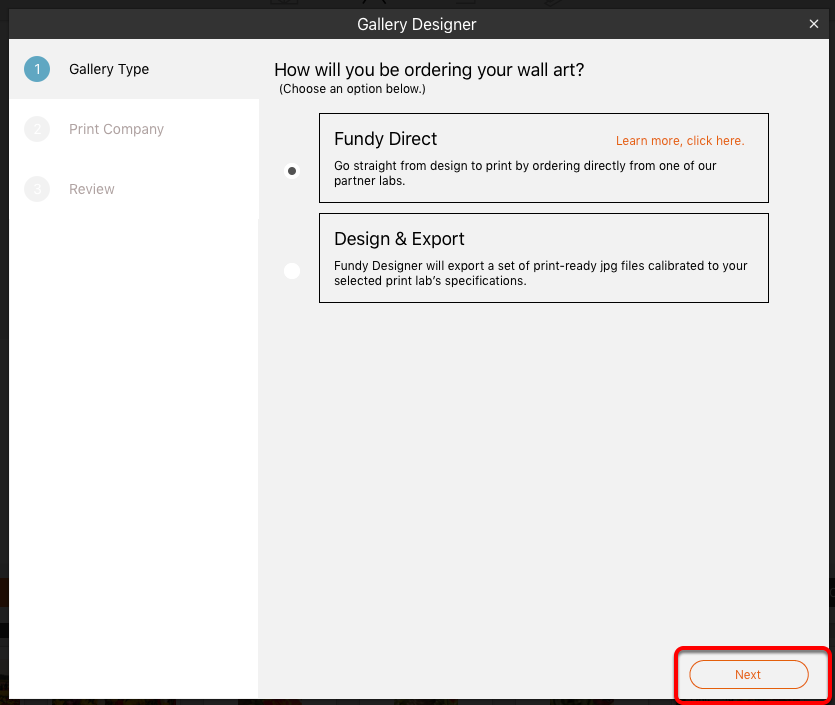Close the Gallery Designer dialog
This screenshot has width=835, height=705.
pyautogui.click(x=814, y=24)
